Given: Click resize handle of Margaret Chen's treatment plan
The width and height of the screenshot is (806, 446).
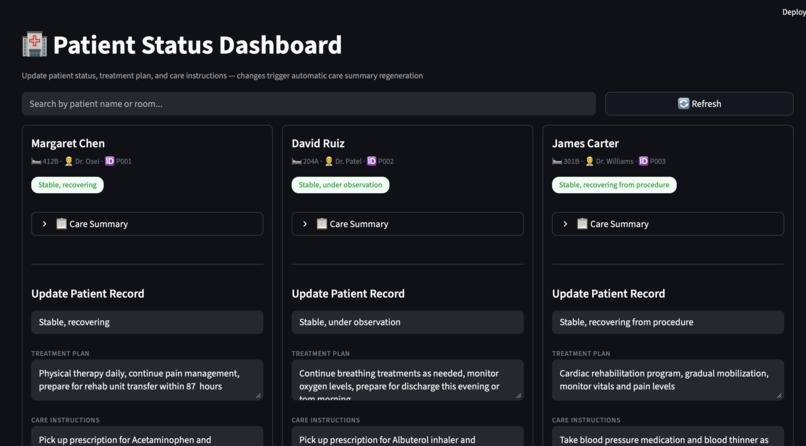Looking at the screenshot, I should pos(259,396).
